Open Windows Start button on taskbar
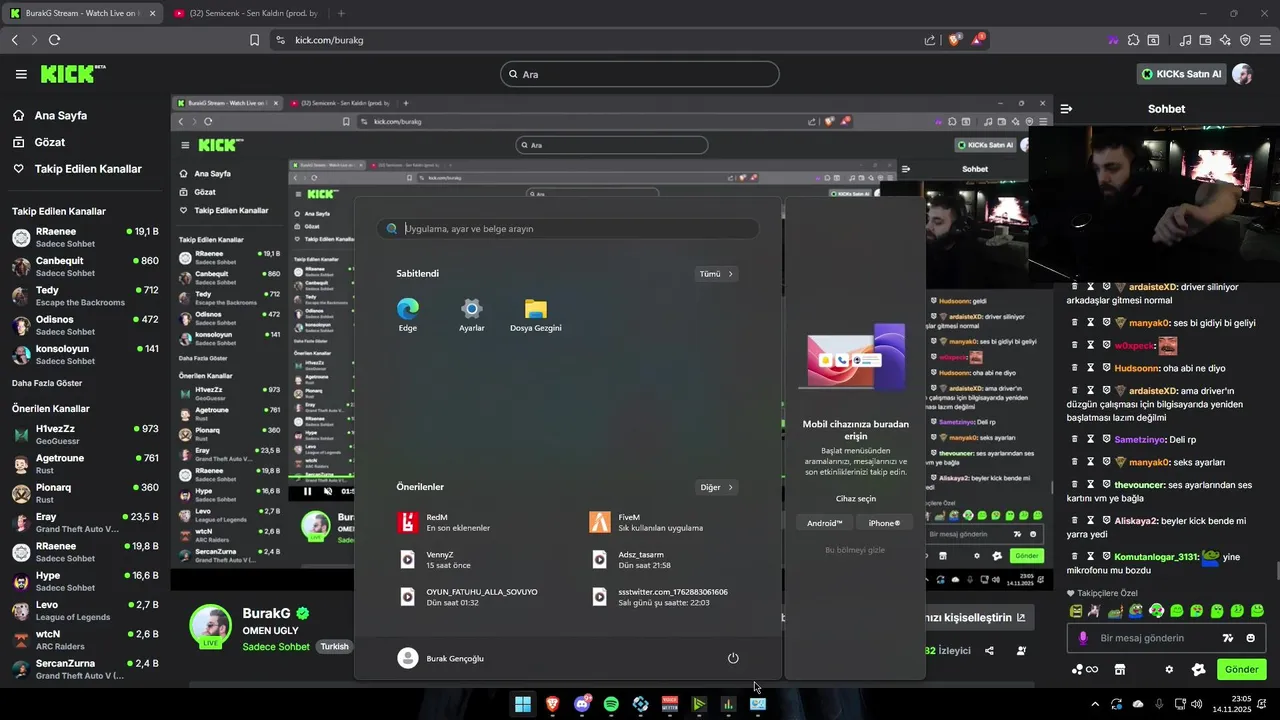The image size is (1280, 720). 523,704
